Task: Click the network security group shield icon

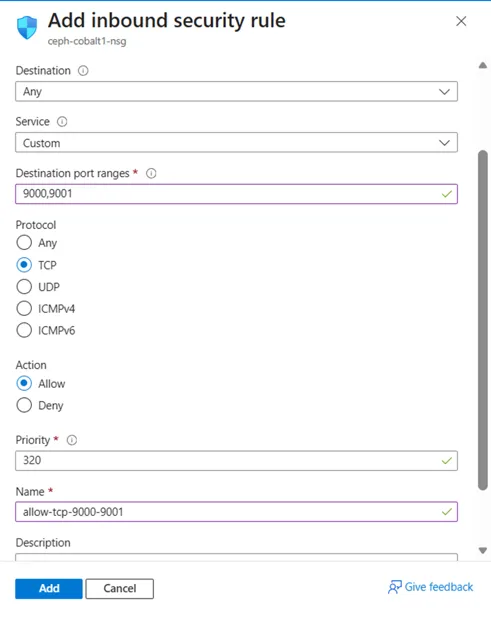Action: coord(27,27)
